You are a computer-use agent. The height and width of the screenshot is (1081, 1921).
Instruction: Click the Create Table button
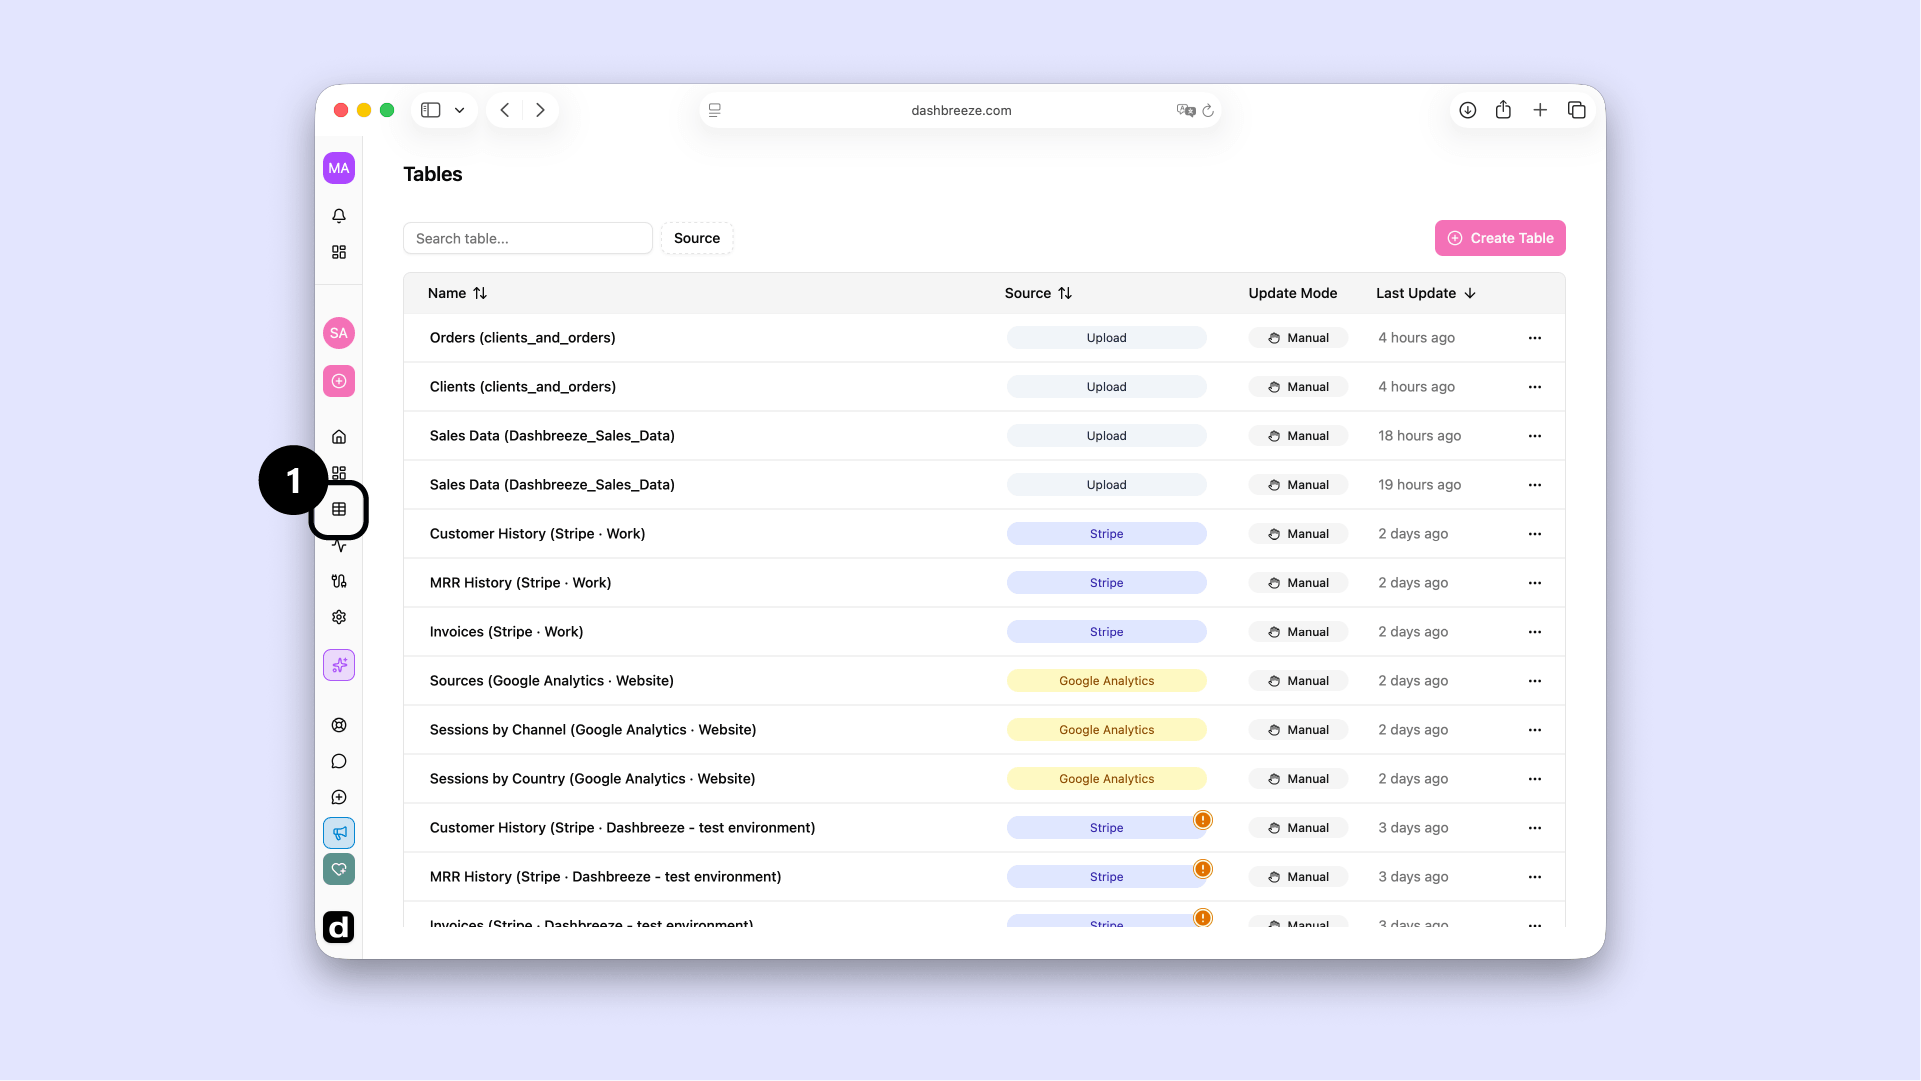click(1500, 238)
